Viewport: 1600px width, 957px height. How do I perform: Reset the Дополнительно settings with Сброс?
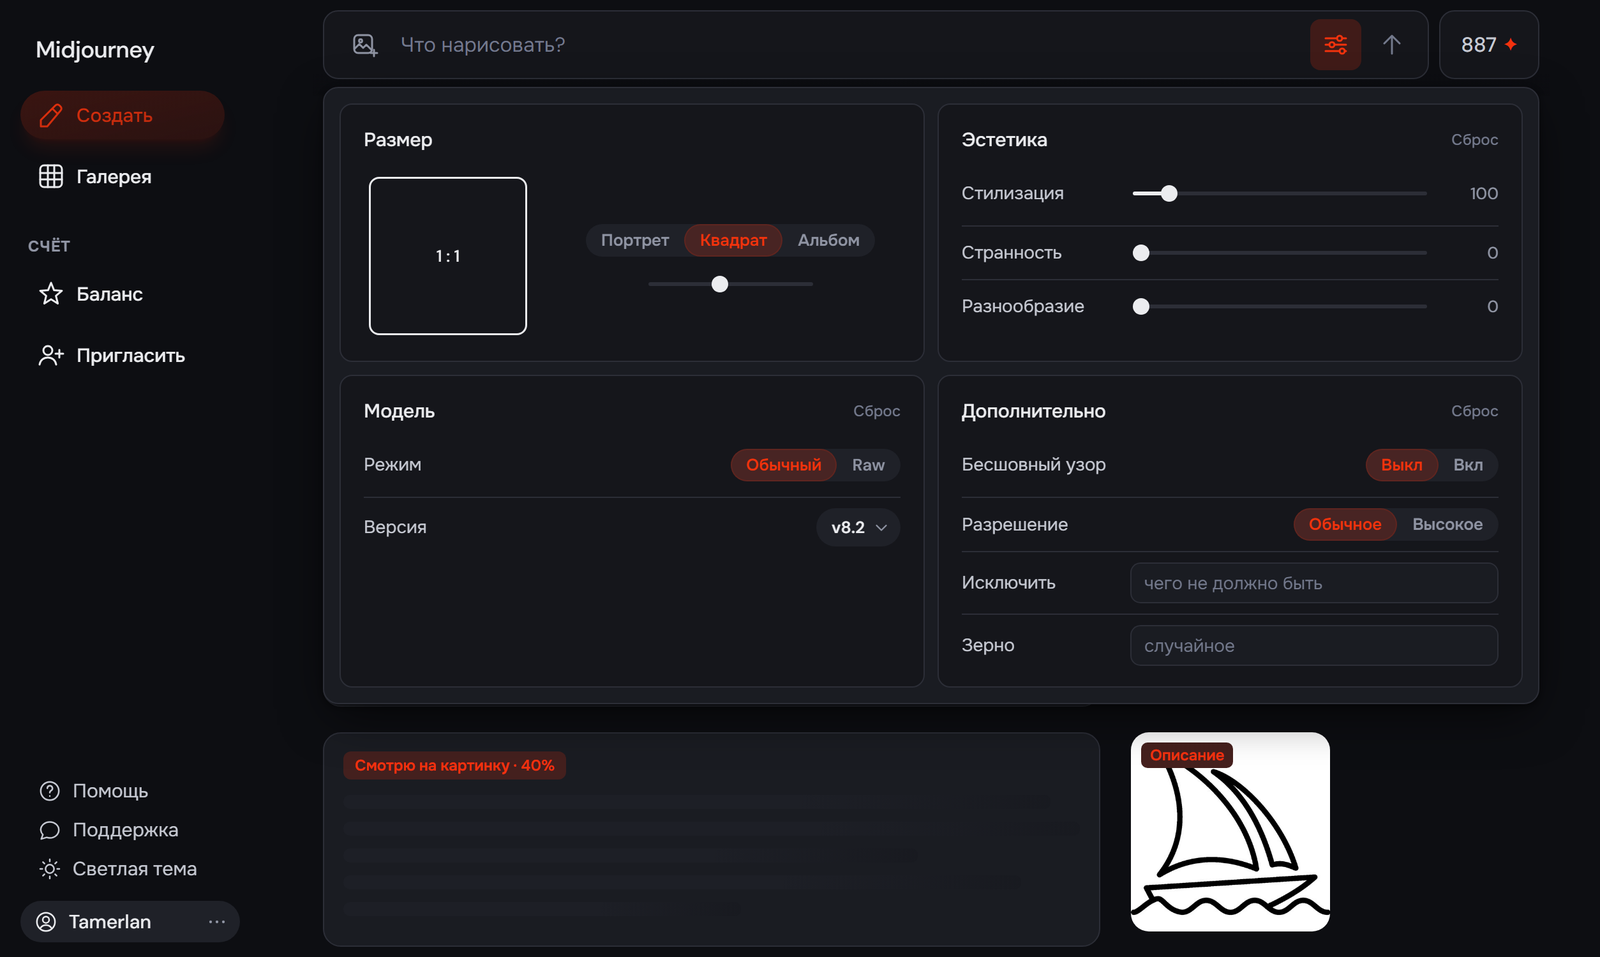[1474, 411]
